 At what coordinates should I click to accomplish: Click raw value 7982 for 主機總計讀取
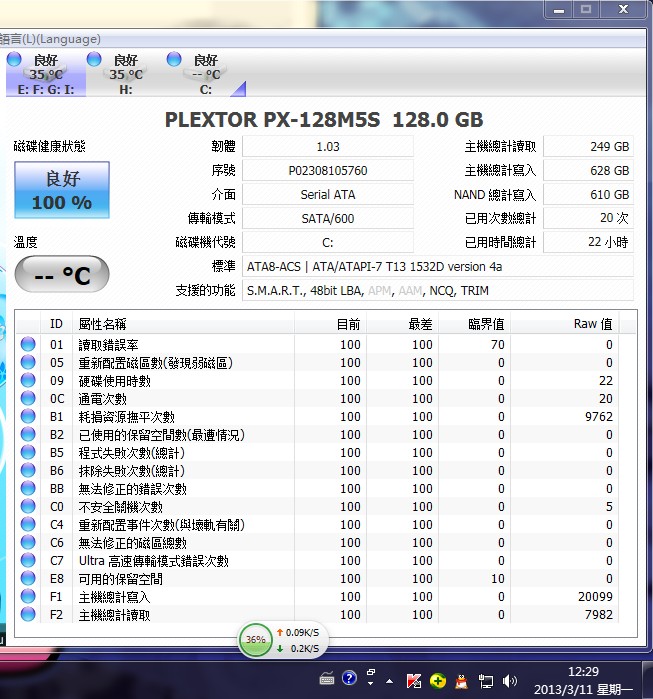tap(599, 615)
